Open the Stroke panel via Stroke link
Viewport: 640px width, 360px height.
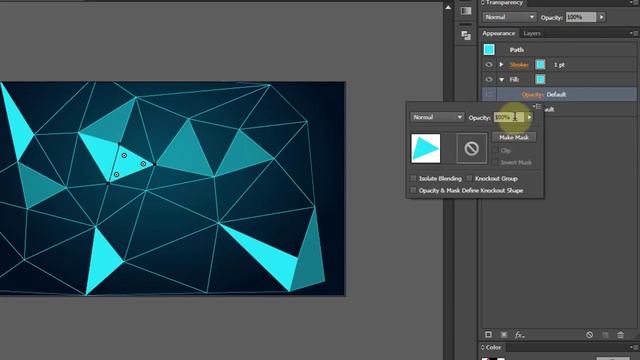tap(519, 65)
